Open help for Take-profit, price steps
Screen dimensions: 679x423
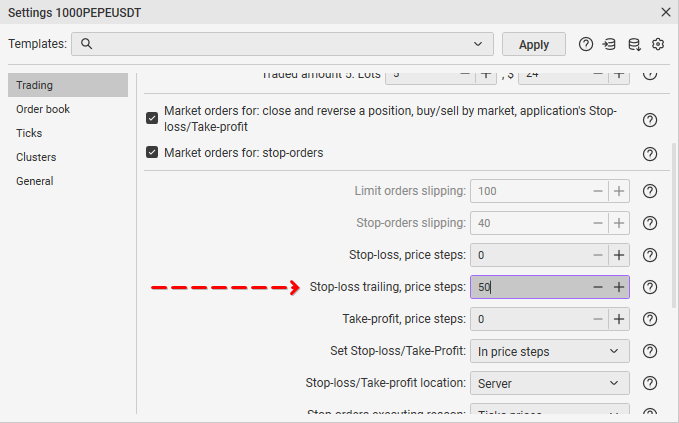[x=650, y=319]
